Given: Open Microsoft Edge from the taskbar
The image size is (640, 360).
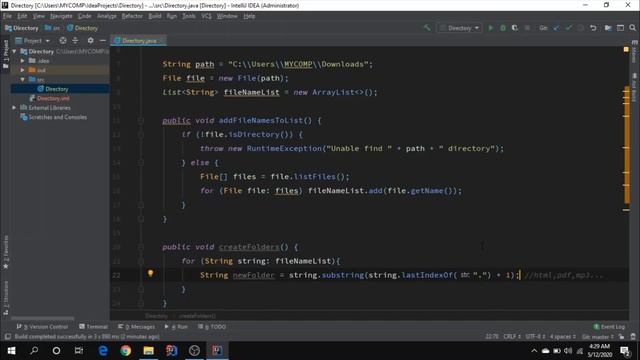Looking at the screenshot, I should pyautogui.click(x=103, y=351).
